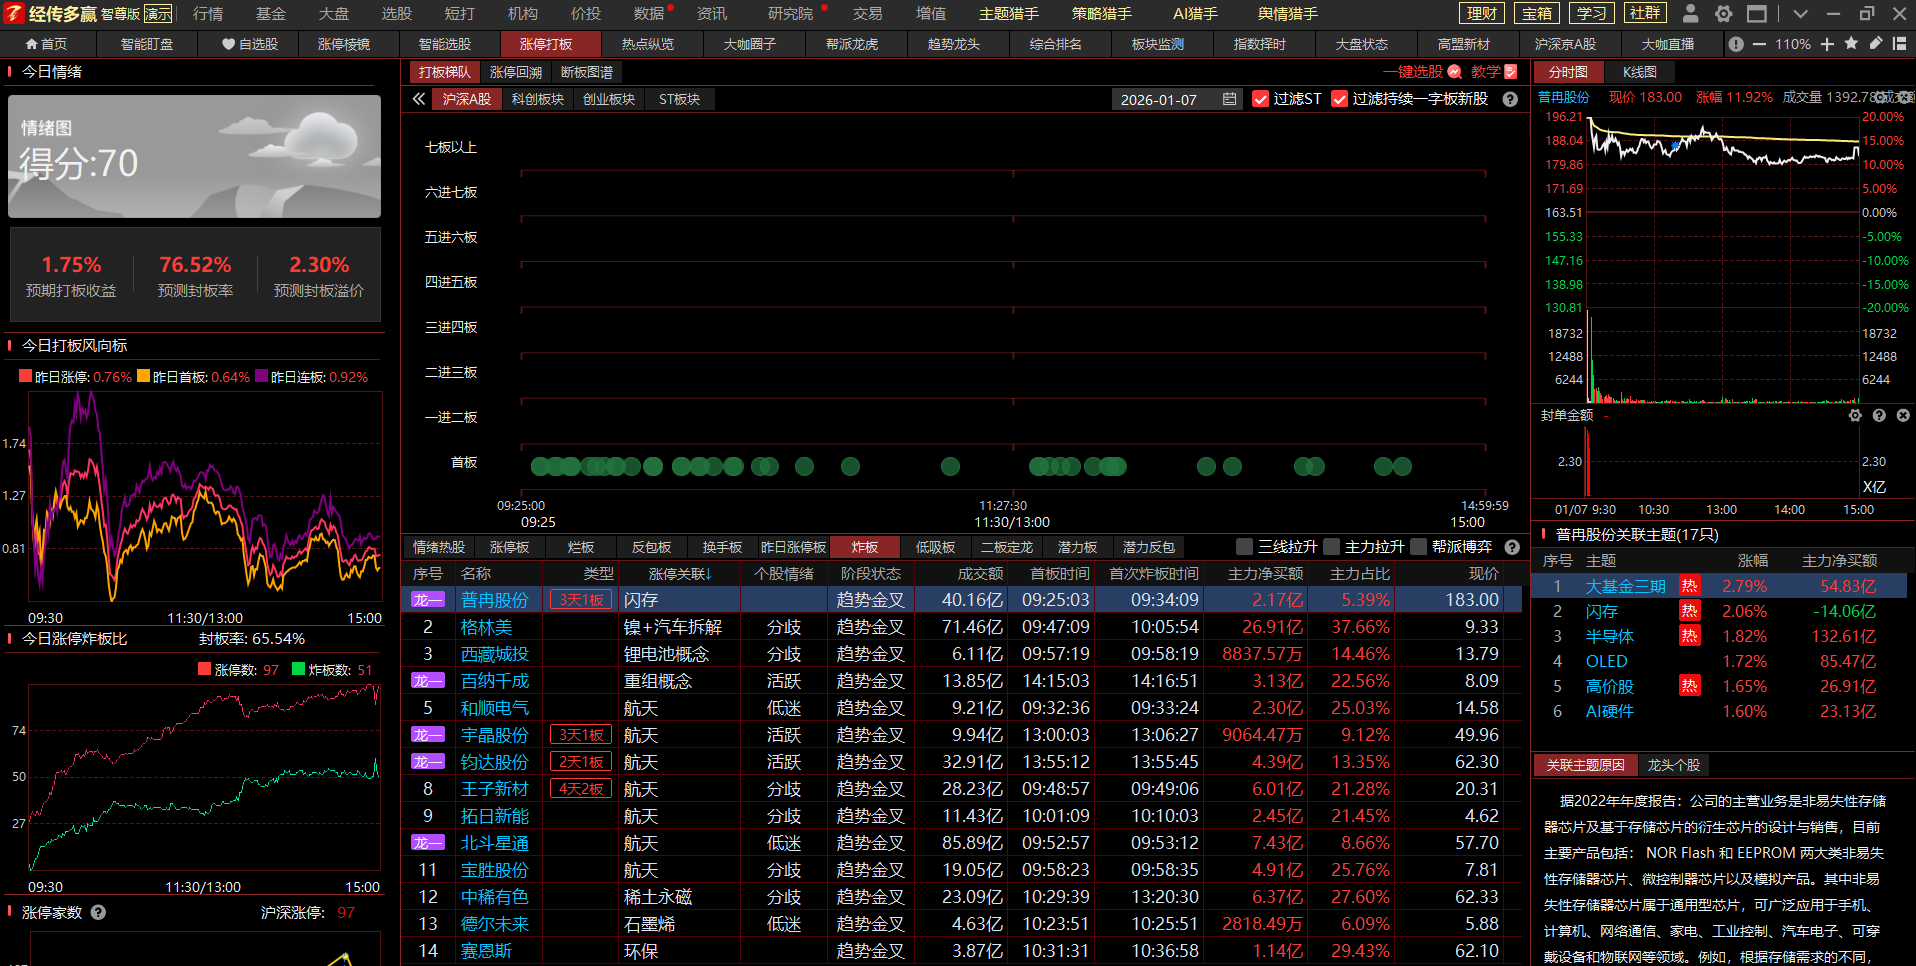Open the calendar date picker icon

[1229, 99]
